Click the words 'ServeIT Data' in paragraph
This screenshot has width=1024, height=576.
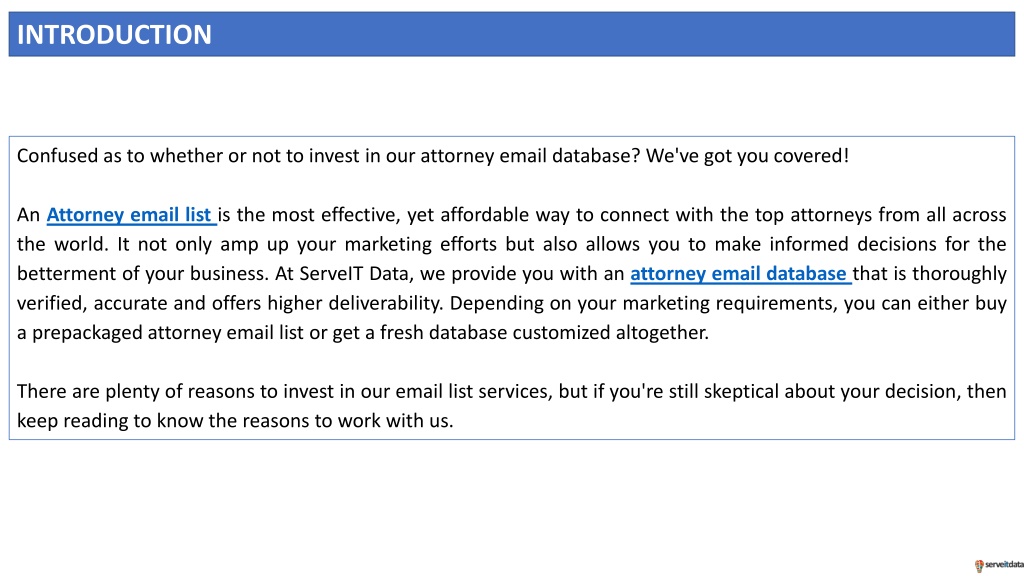point(354,274)
